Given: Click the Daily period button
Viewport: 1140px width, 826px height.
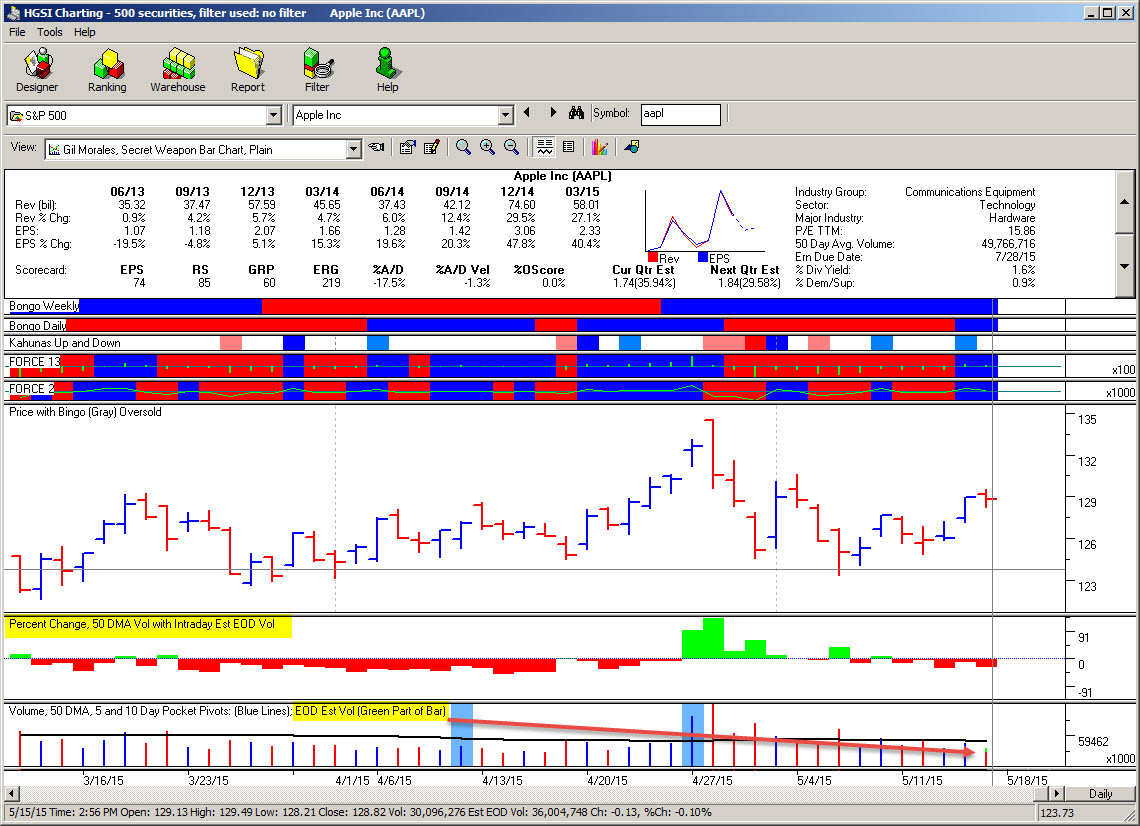Looking at the screenshot, I should pyautogui.click(x=1100, y=793).
